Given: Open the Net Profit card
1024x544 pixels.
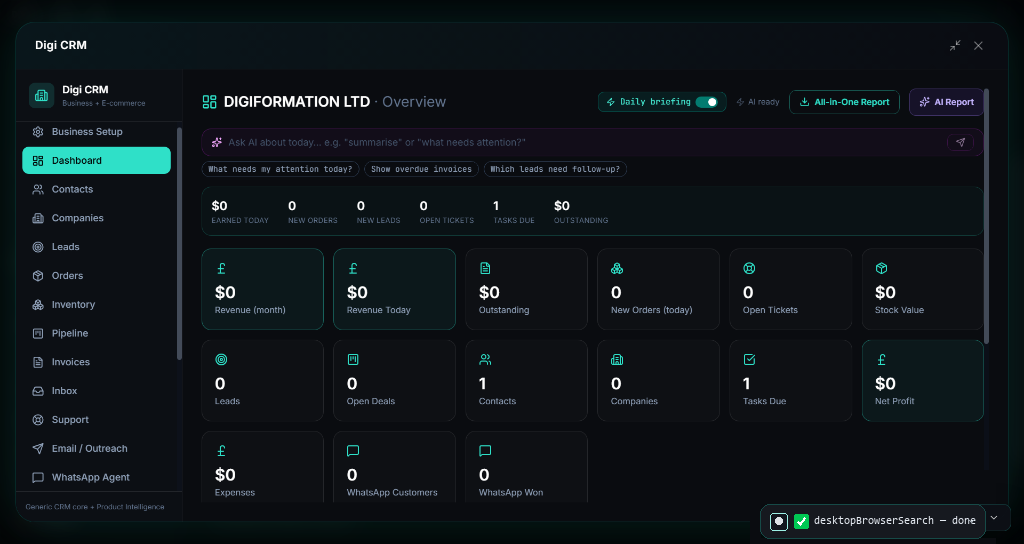Looking at the screenshot, I should click(923, 380).
